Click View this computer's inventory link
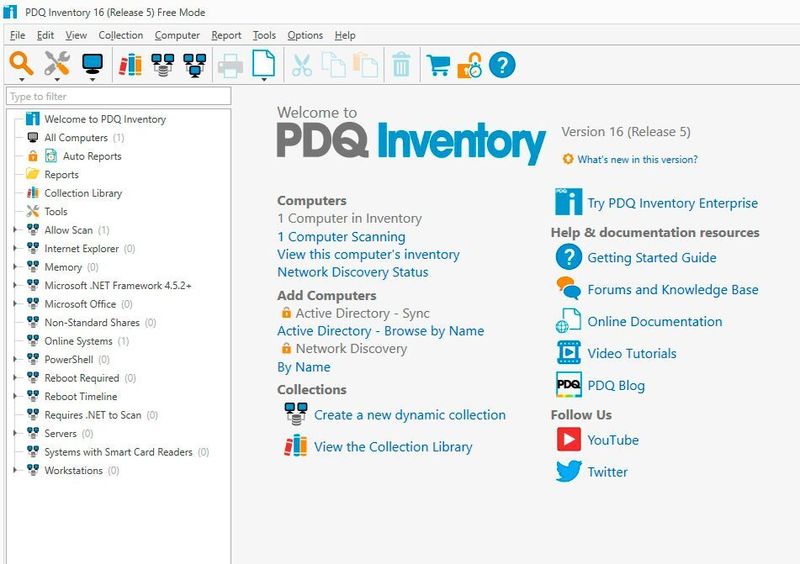Viewport: 800px width, 564px height. point(368,254)
